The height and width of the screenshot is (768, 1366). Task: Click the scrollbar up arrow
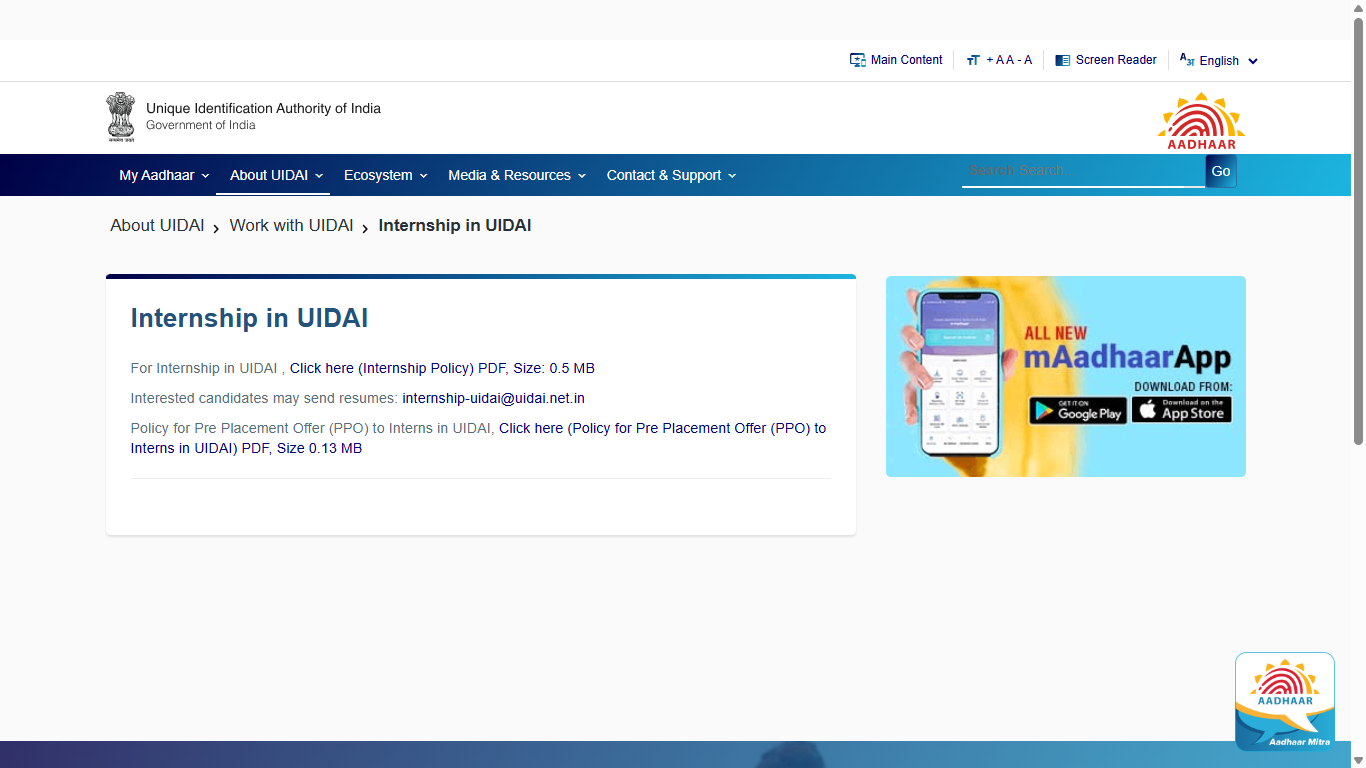tap(1358, 8)
